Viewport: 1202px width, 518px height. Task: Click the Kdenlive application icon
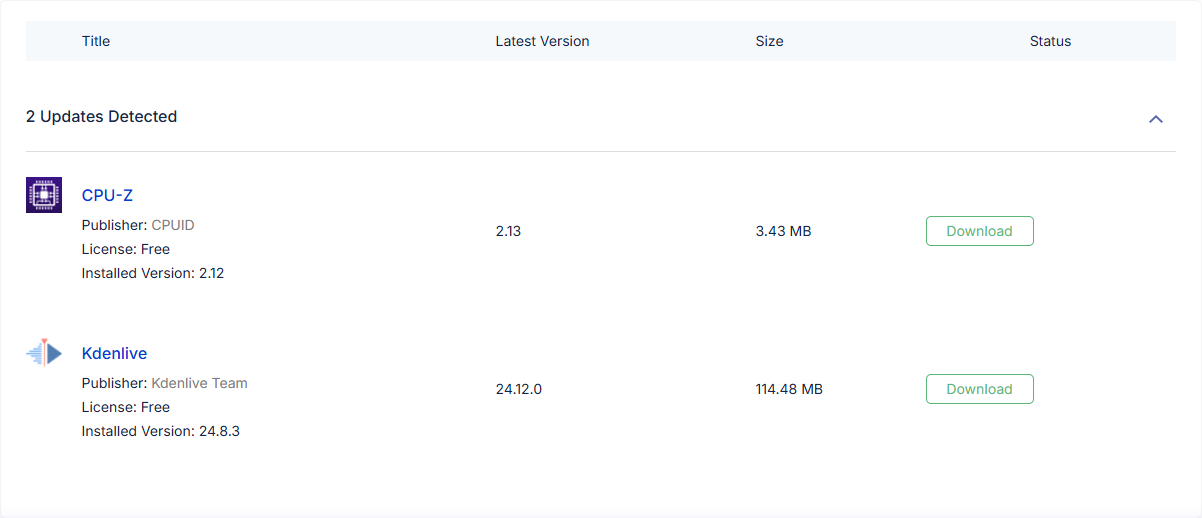tap(44, 352)
